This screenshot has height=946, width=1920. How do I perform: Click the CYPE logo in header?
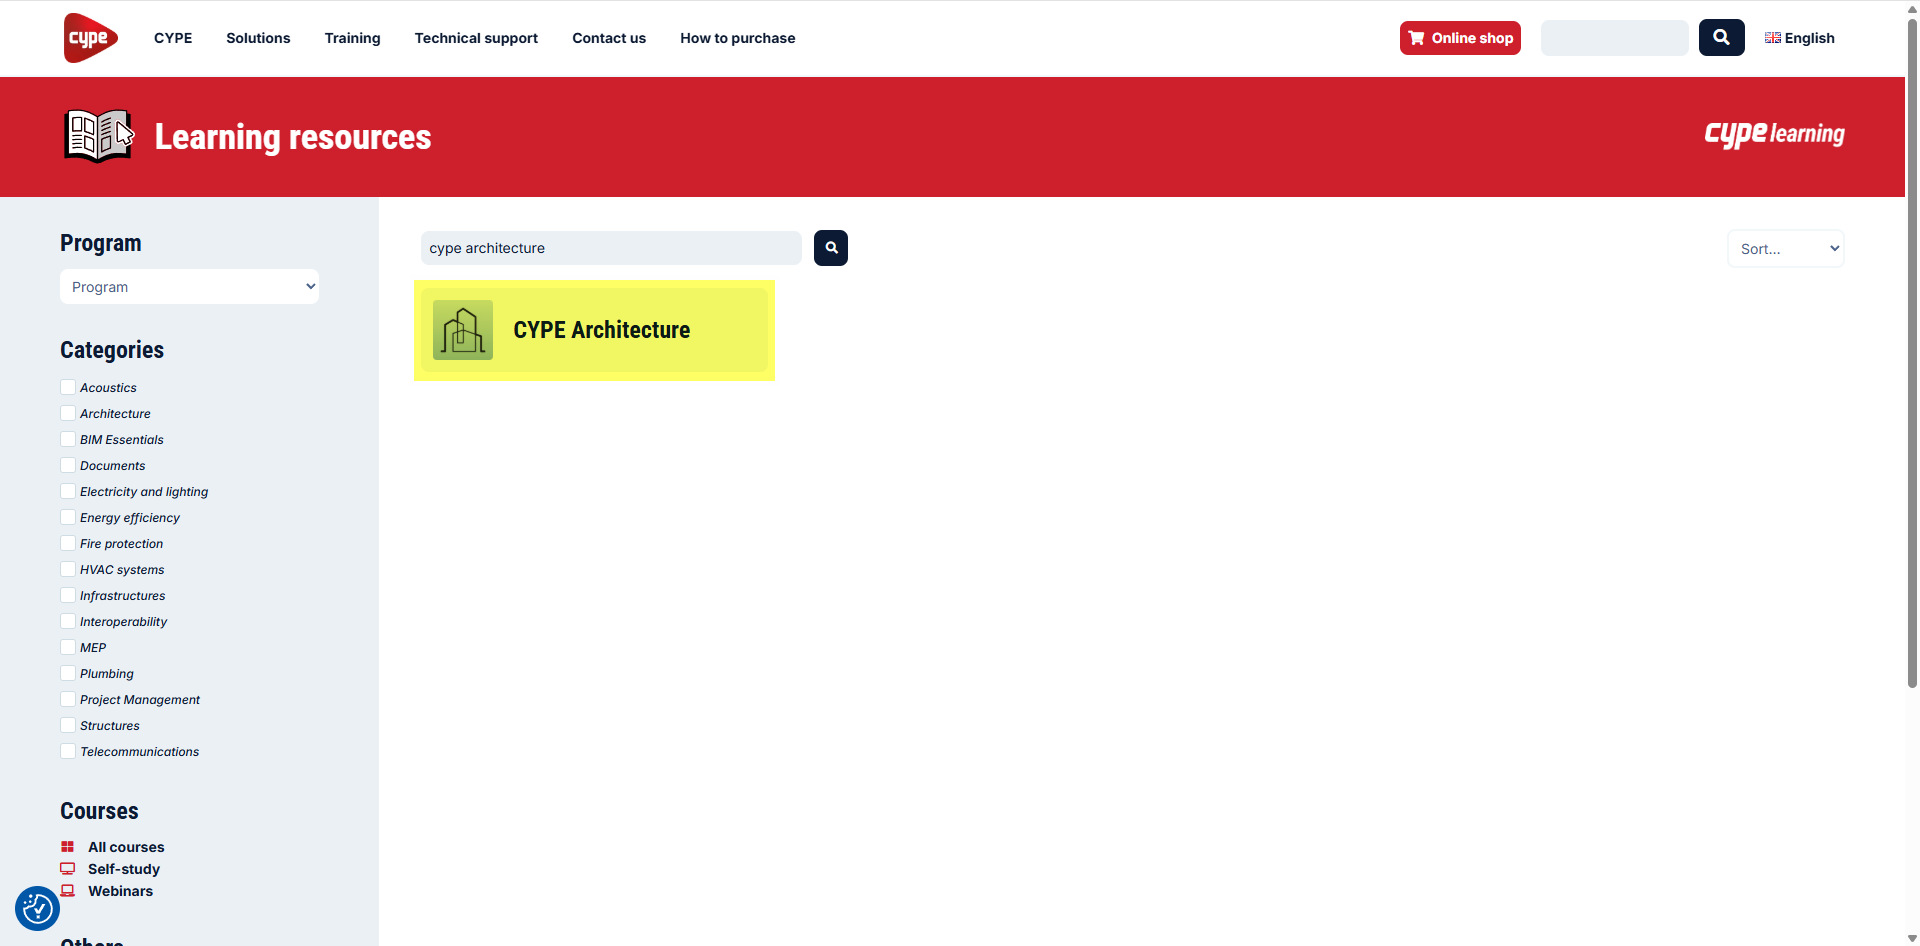pos(90,38)
